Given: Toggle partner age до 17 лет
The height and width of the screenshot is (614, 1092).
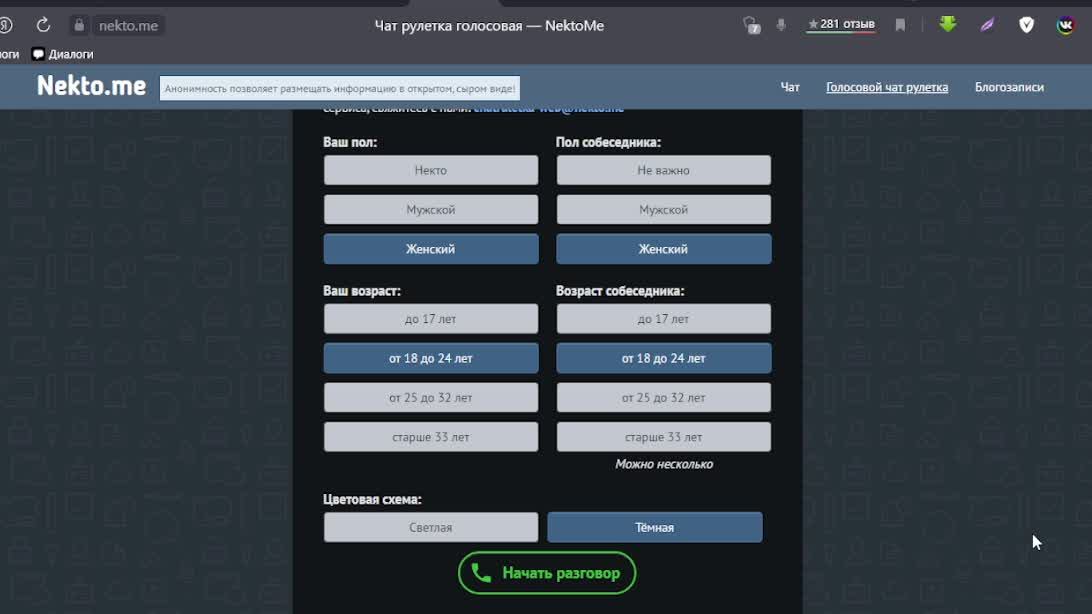Looking at the screenshot, I should (663, 319).
